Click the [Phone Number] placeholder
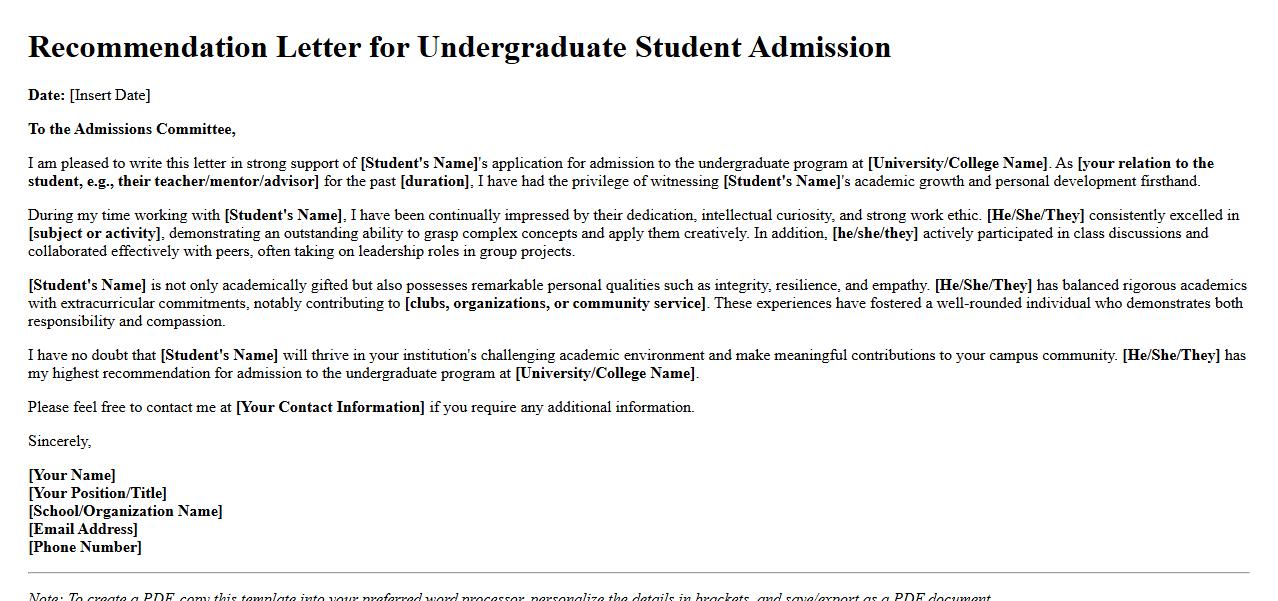Screen dimensions: 1278x601 (x=85, y=547)
